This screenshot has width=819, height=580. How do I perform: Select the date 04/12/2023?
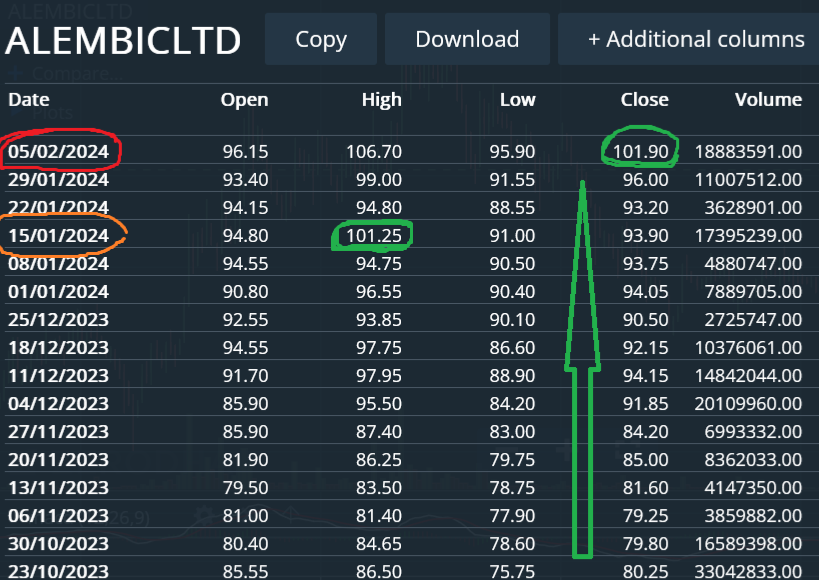click(58, 404)
